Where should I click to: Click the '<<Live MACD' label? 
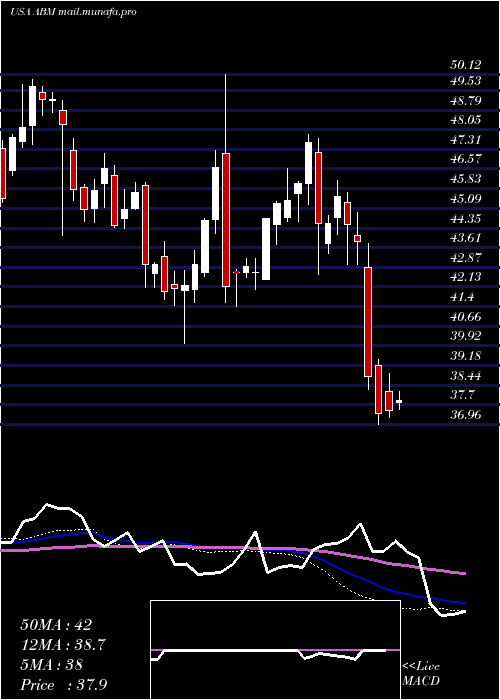point(421,674)
